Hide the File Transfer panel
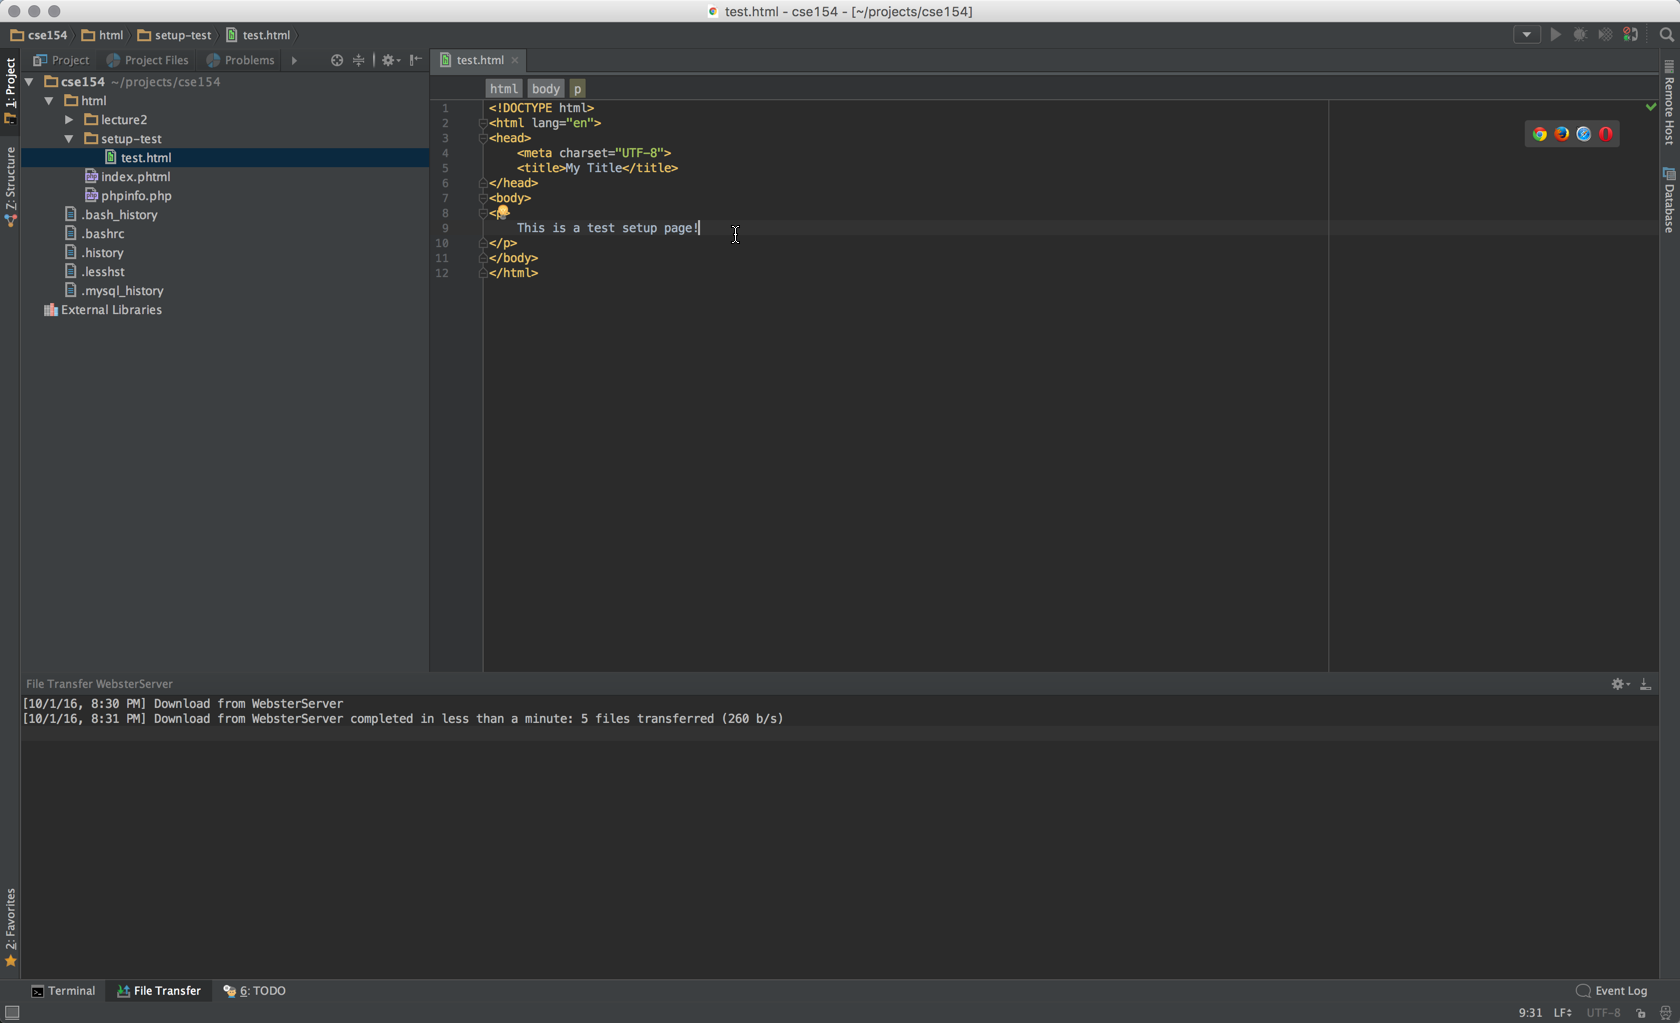 pyautogui.click(x=1645, y=684)
